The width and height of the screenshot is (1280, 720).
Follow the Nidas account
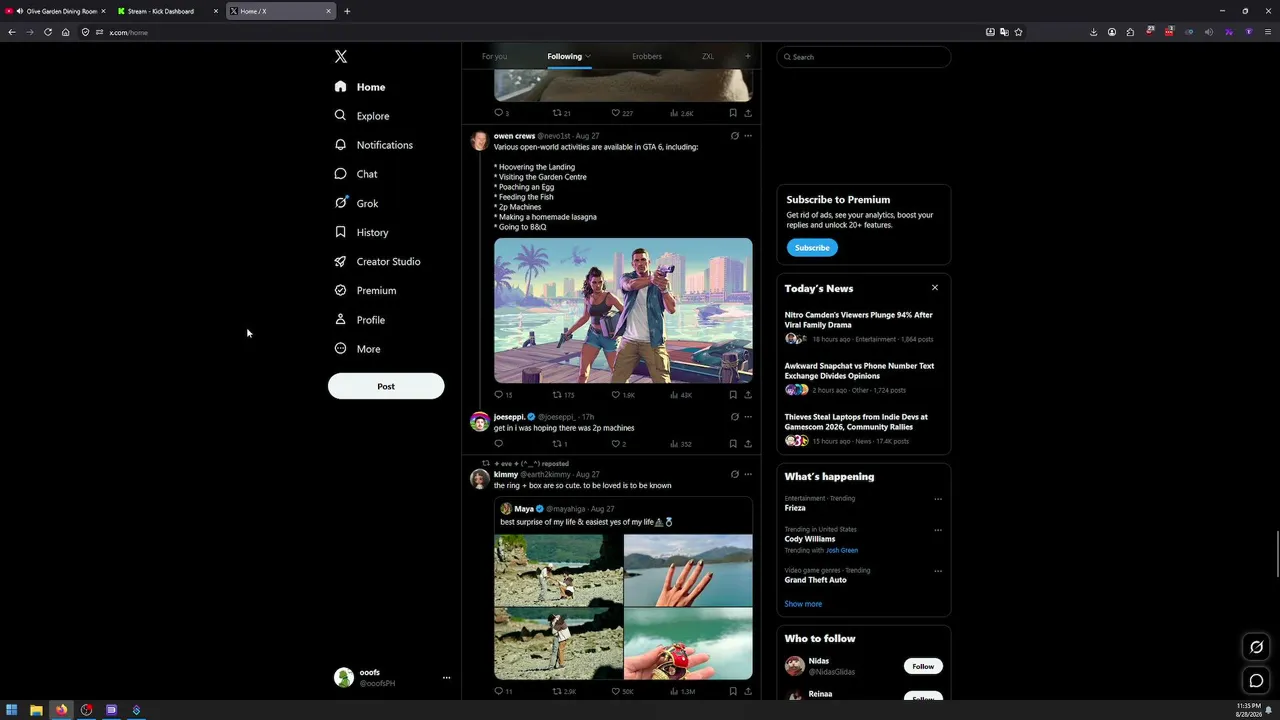point(923,666)
